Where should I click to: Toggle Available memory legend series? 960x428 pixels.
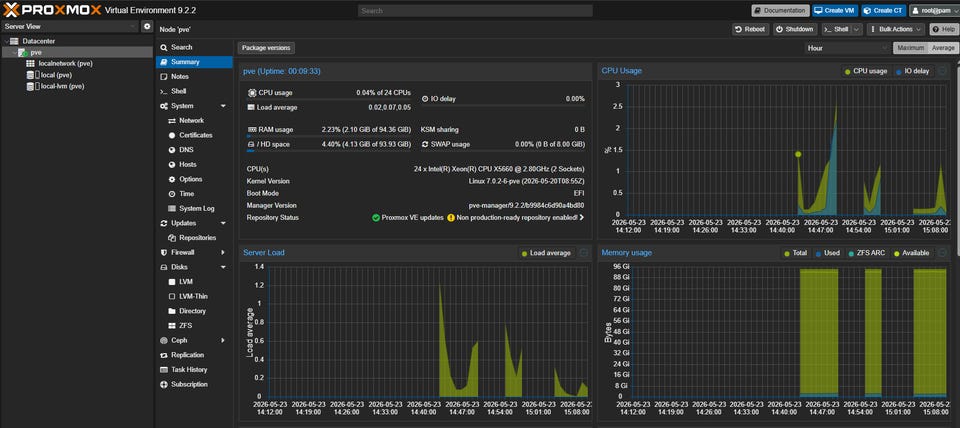tap(912, 253)
